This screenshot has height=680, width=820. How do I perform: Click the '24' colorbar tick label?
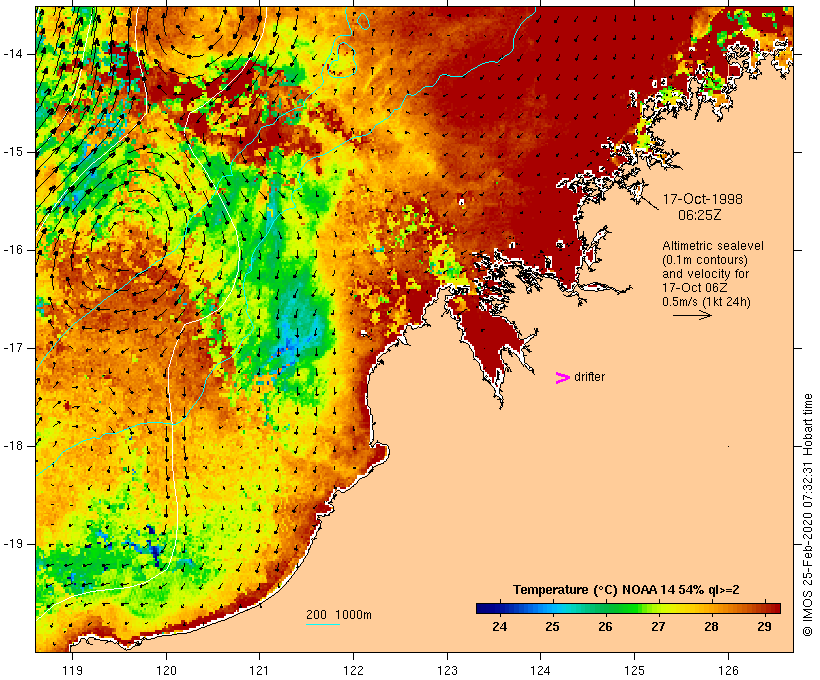click(499, 627)
